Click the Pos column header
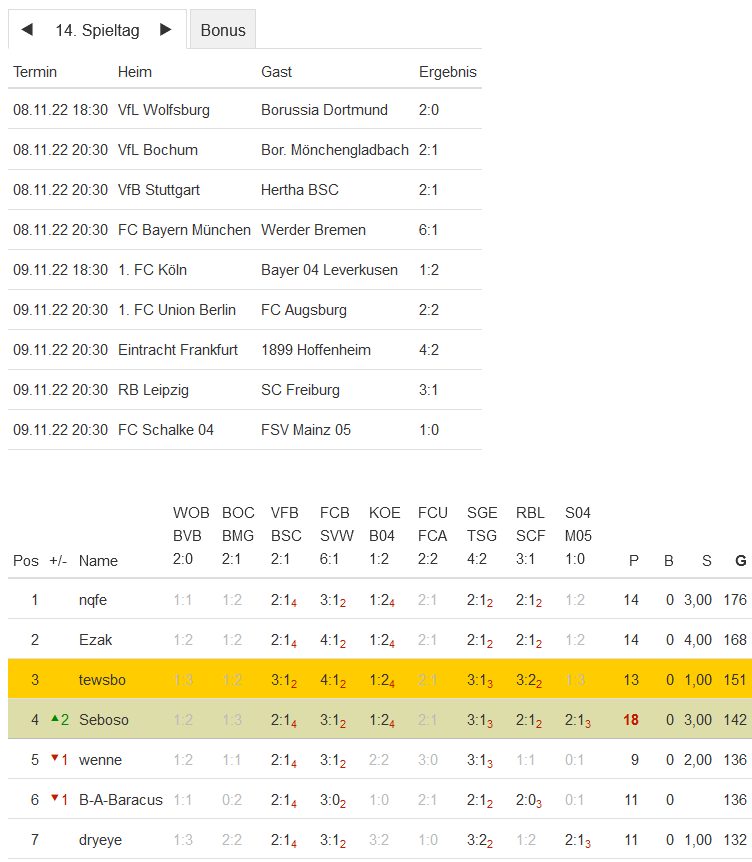The height and width of the screenshot is (862, 752). [26, 561]
